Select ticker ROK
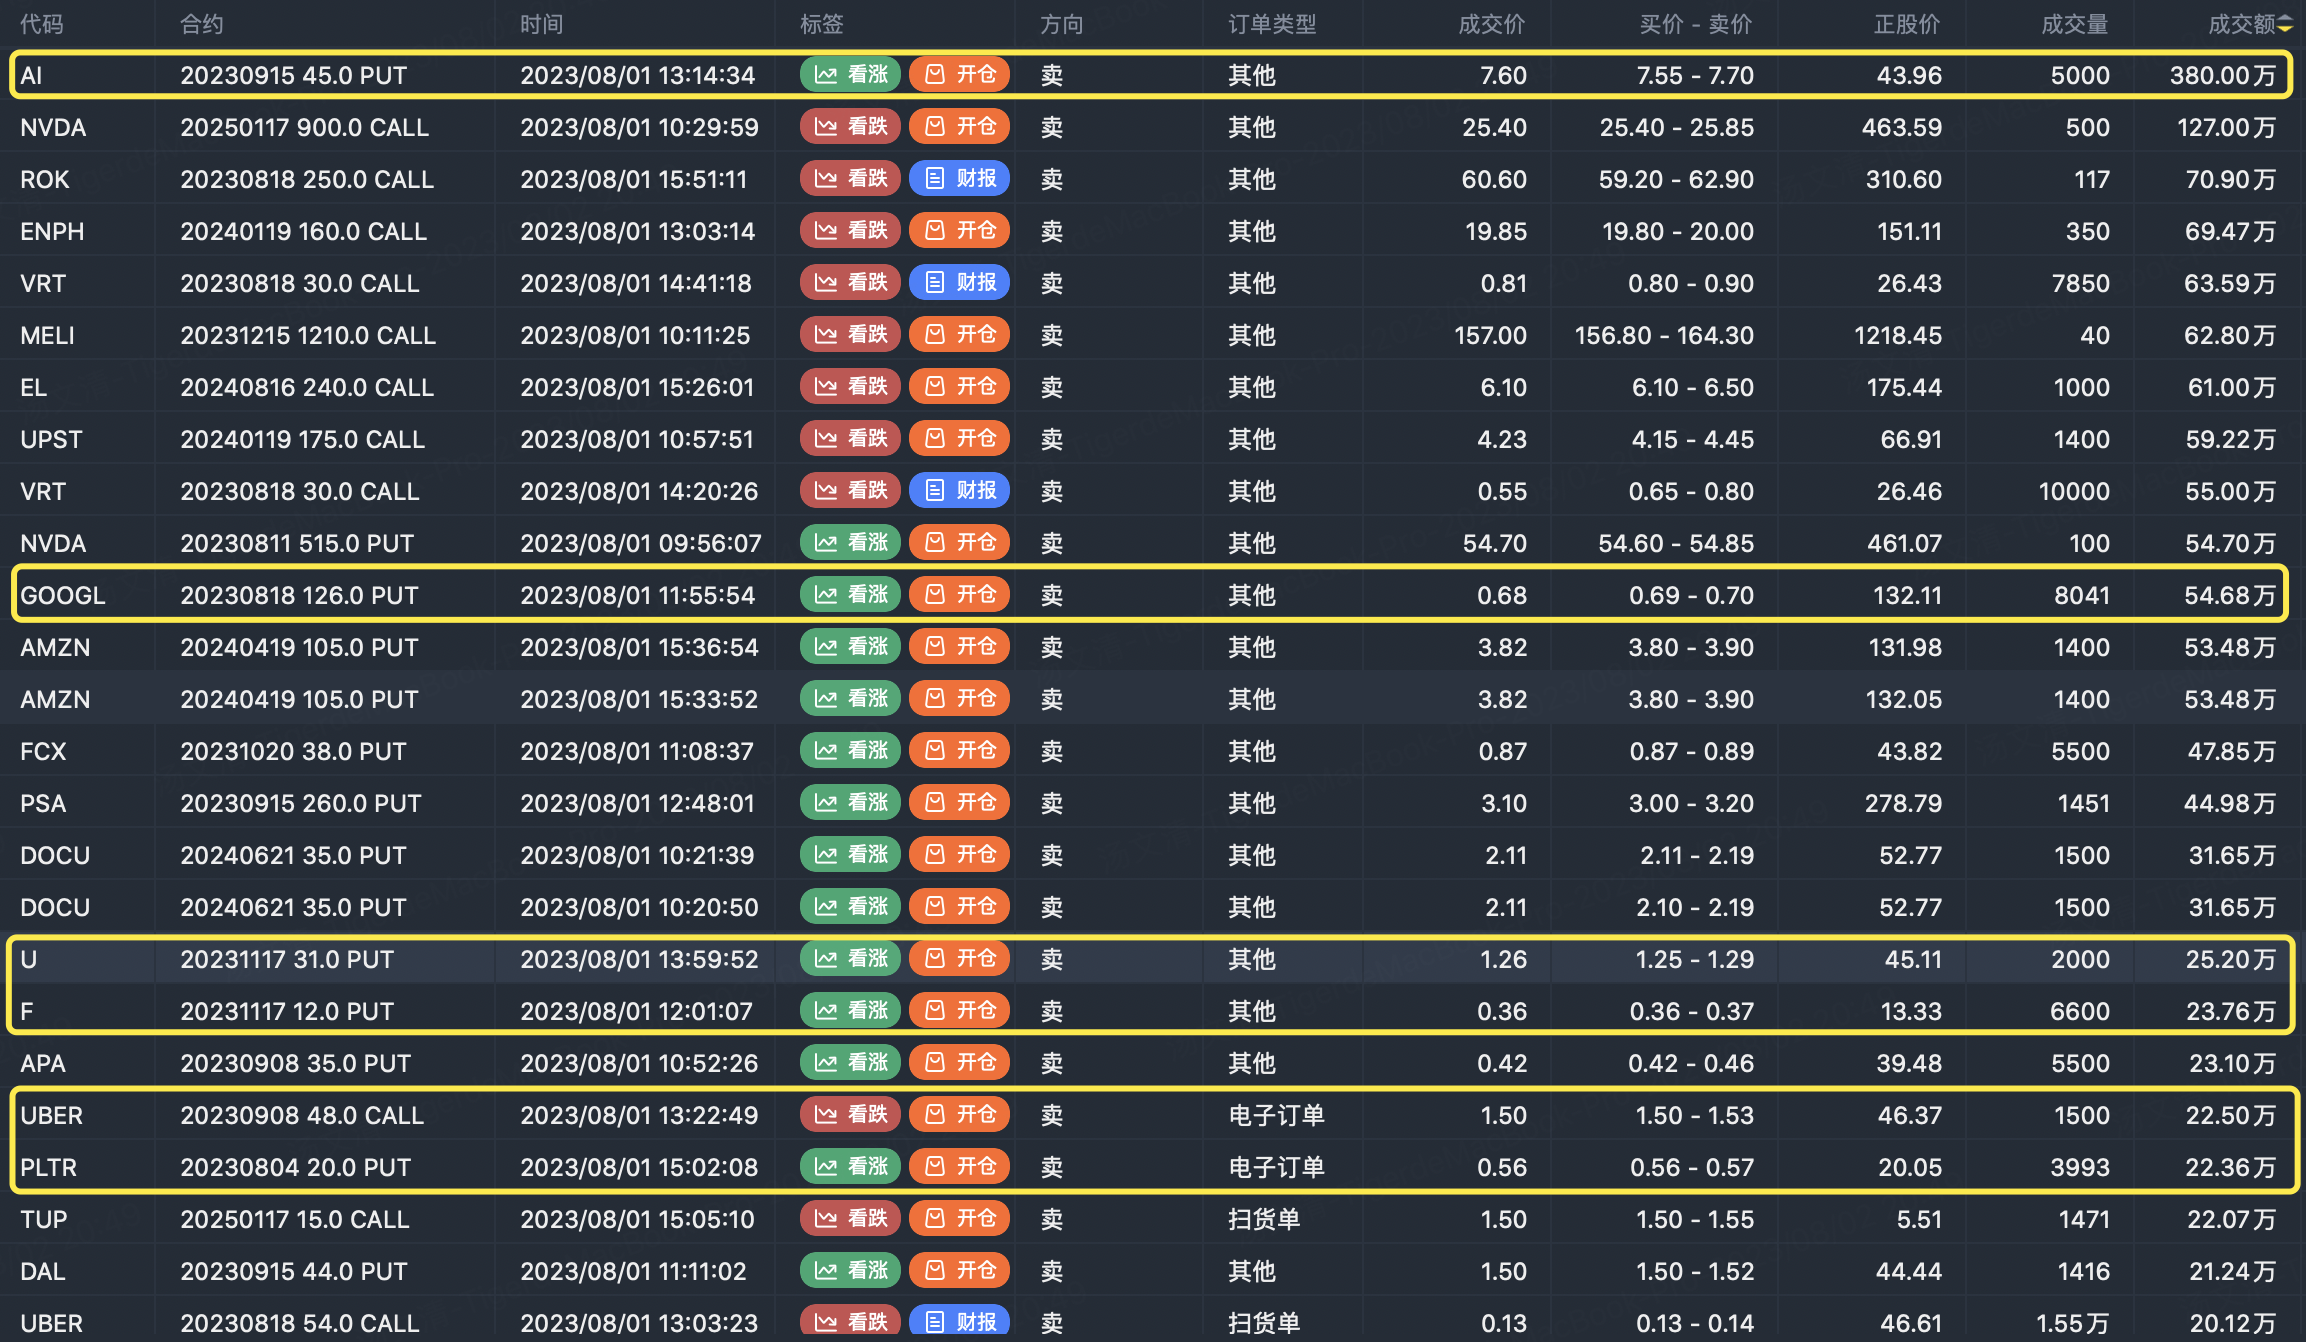This screenshot has height=1342, width=2306. 45,179
